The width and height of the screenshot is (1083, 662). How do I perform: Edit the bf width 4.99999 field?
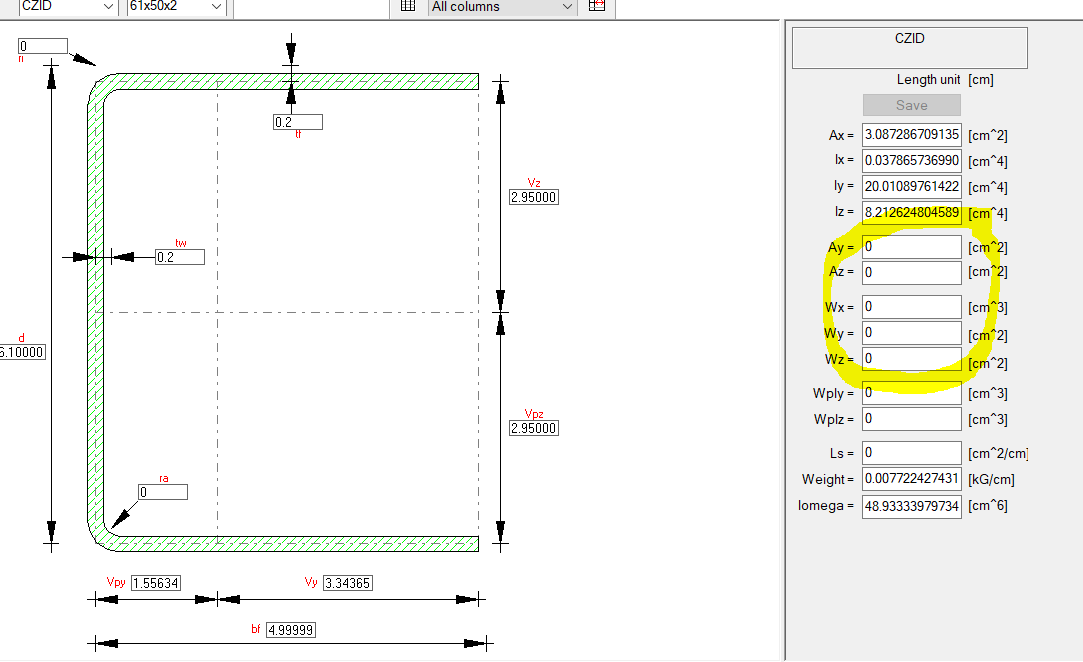coord(290,629)
